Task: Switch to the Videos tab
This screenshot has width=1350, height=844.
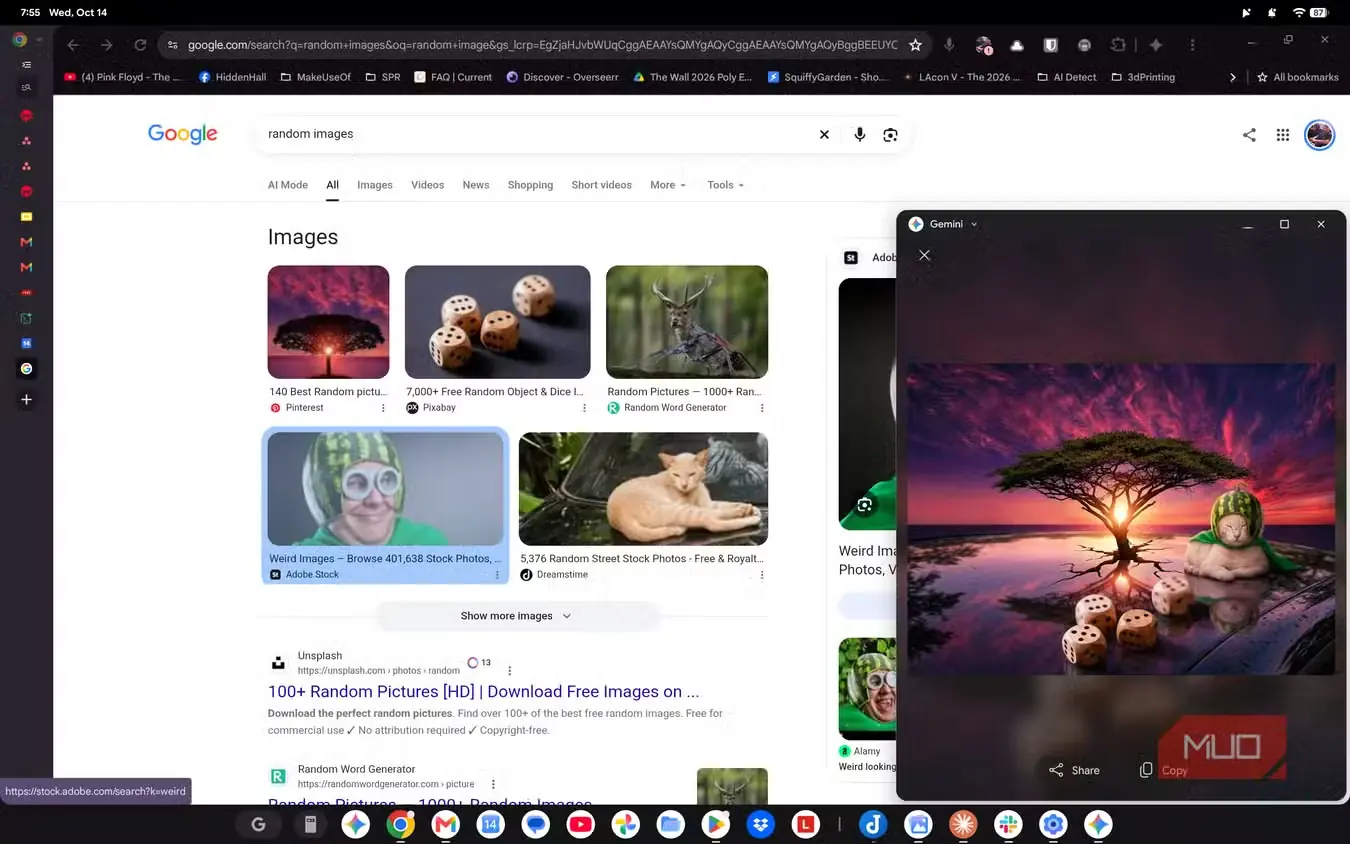Action: (x=427, y=185)
